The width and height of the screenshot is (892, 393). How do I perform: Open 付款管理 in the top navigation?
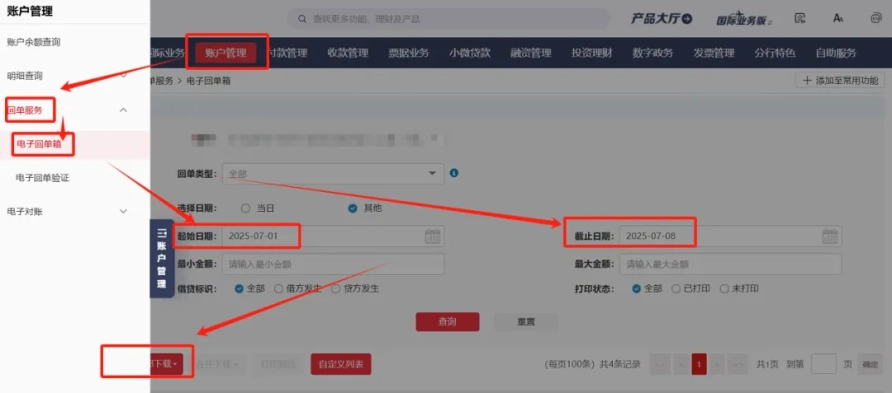287,53
